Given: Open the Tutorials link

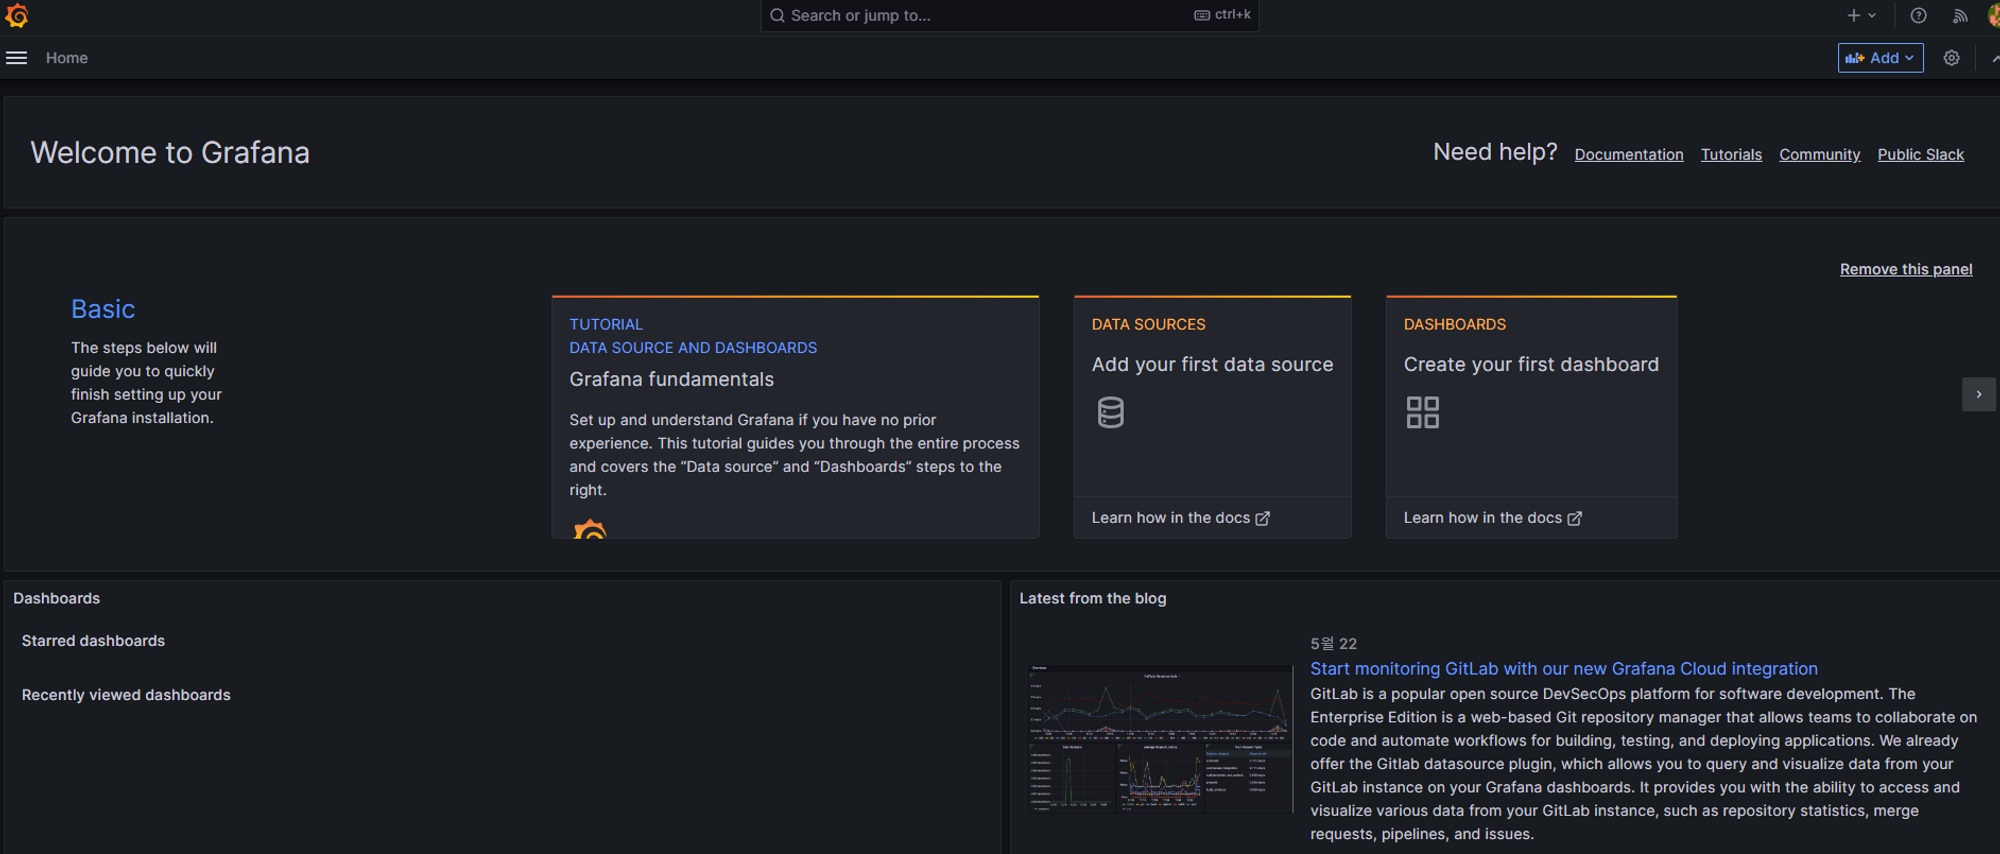Looking at the screenshot, I should pyautogui.click(x=1731, y=154).
